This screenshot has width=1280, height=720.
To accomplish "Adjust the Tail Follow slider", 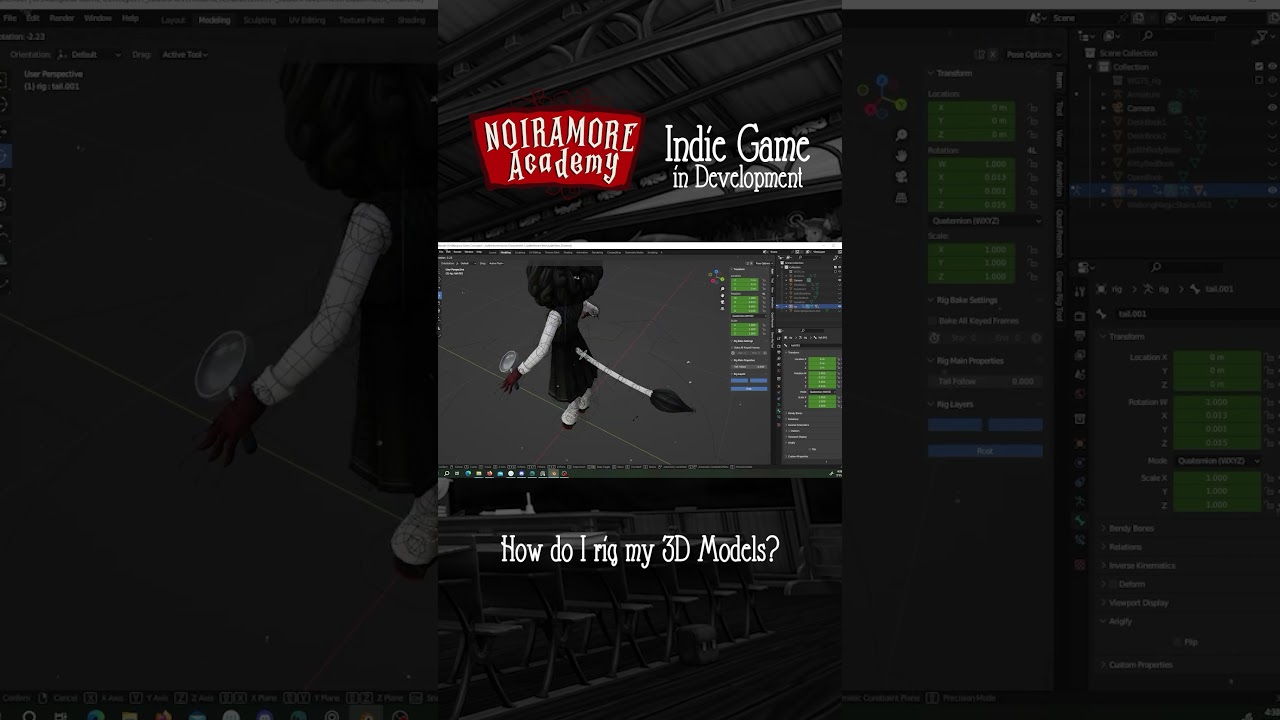I will 985,381.
